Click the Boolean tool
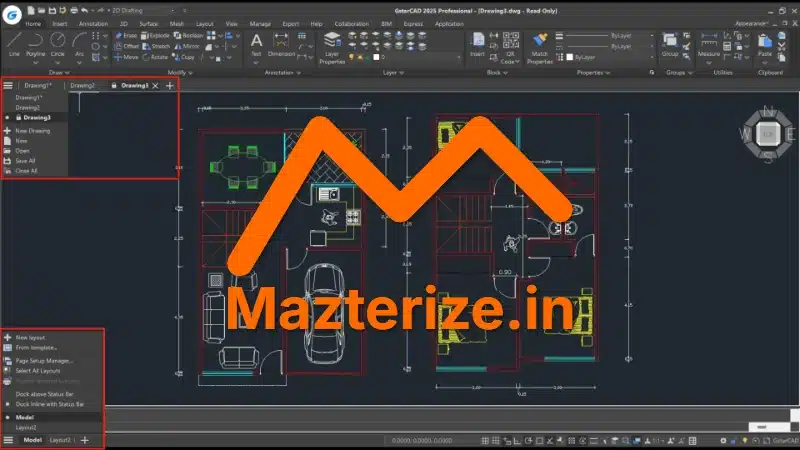Viewport: 800px width, 450px height. tap(188, 36)
